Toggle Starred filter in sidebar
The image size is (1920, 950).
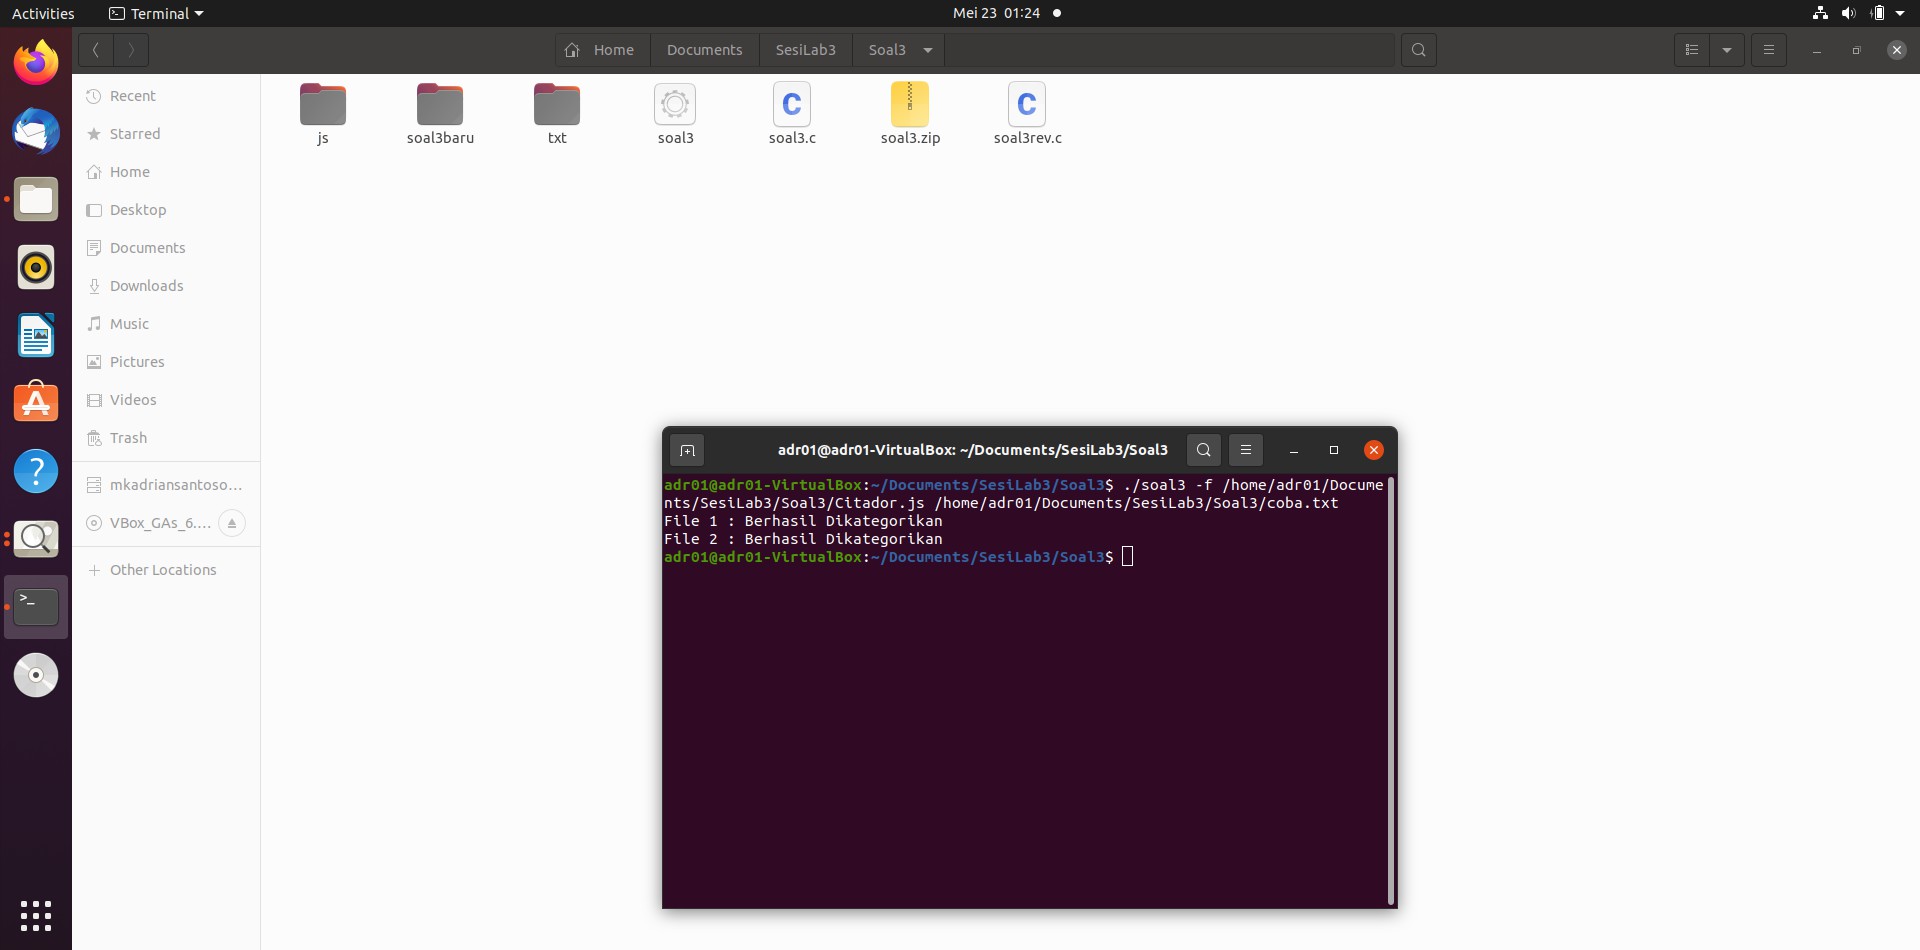pyautogui.click(x=134, y=133)
